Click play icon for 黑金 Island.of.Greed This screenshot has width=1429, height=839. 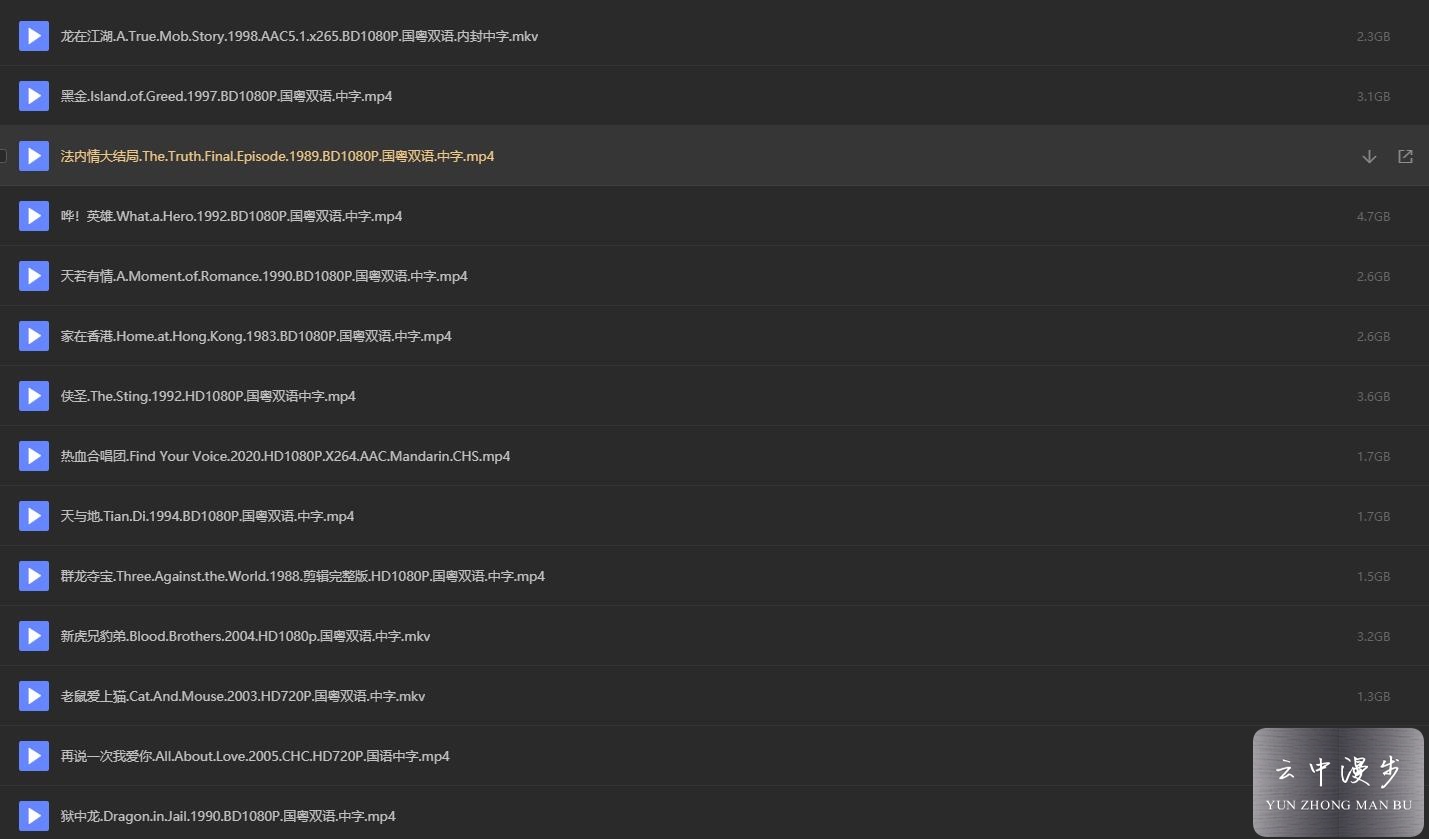coord(34,96)
